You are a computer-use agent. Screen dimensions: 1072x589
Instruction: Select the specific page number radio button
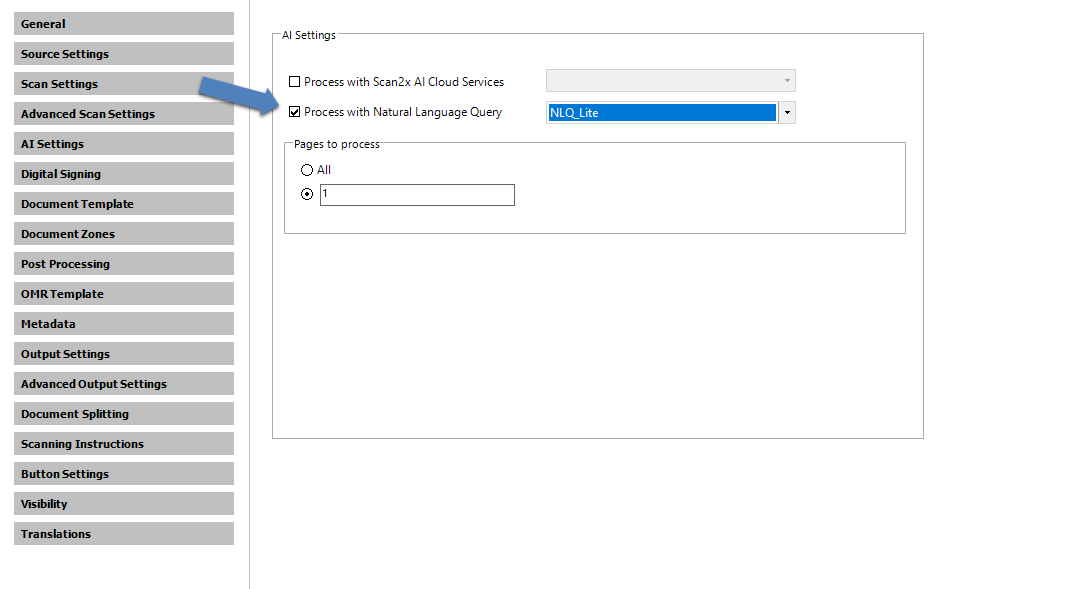coord(307,194)
